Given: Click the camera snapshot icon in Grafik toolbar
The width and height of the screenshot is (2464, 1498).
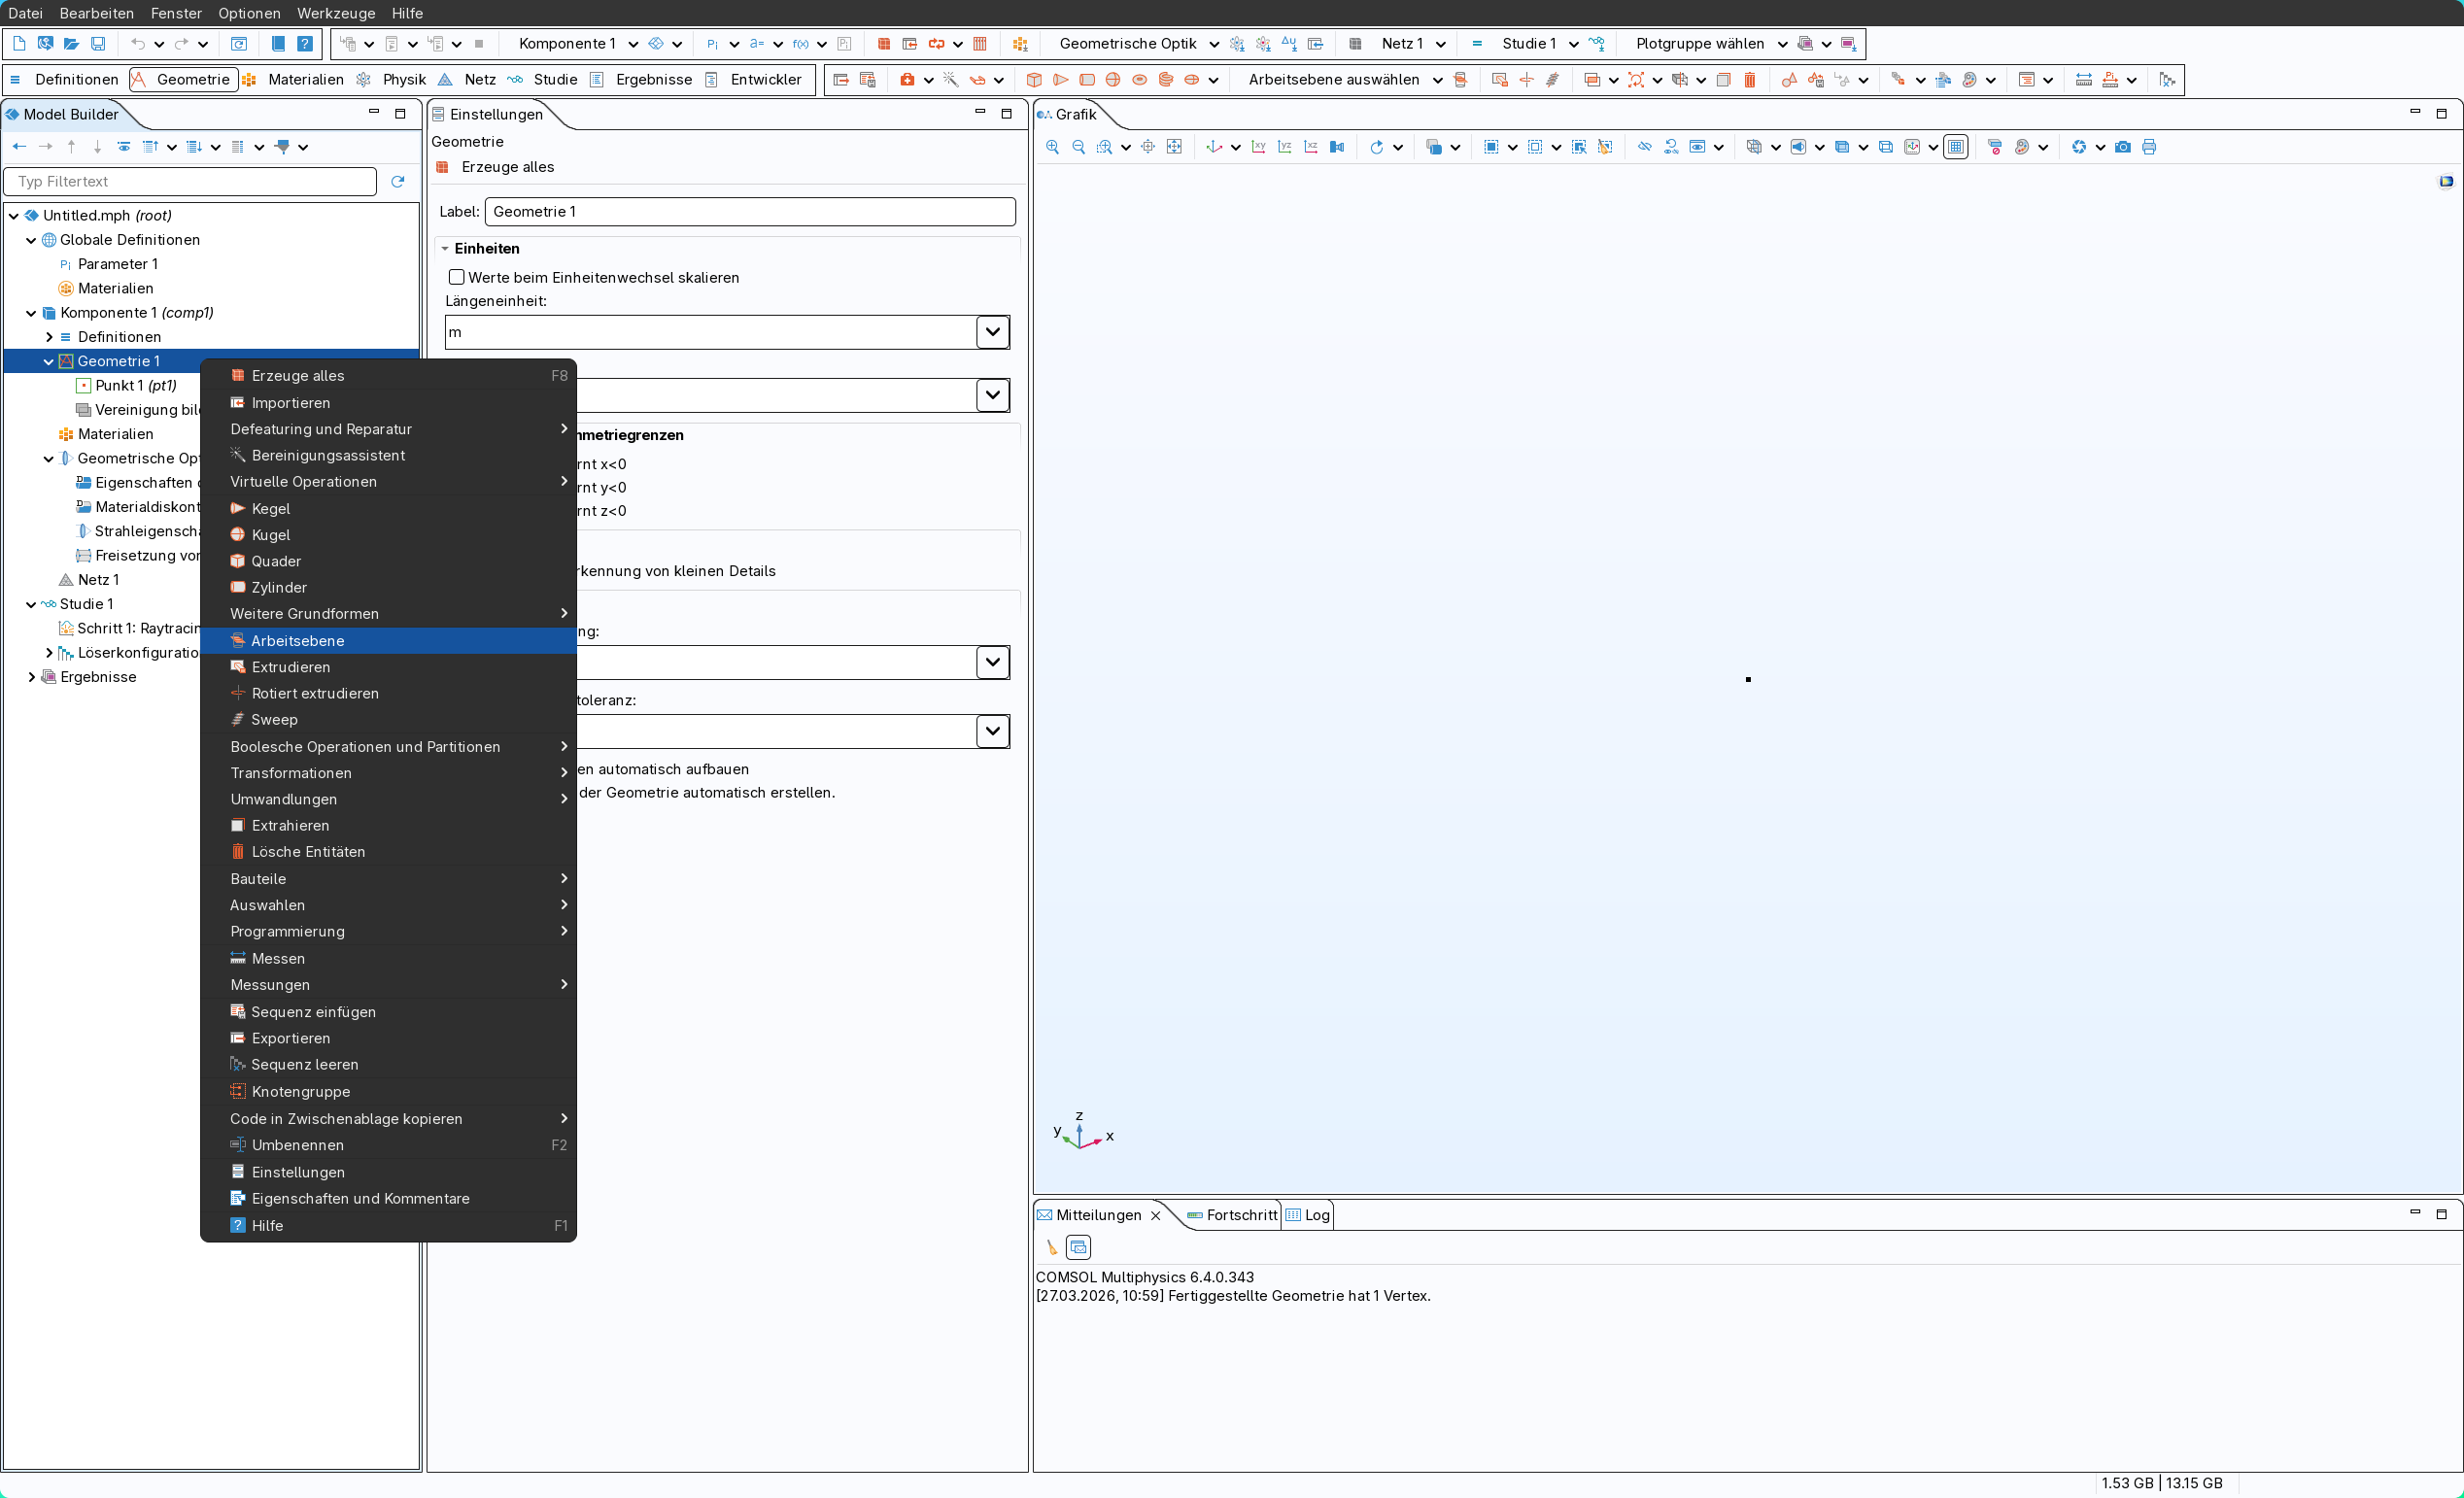Looking at the screenshot, I should (x=2122, y=147).
